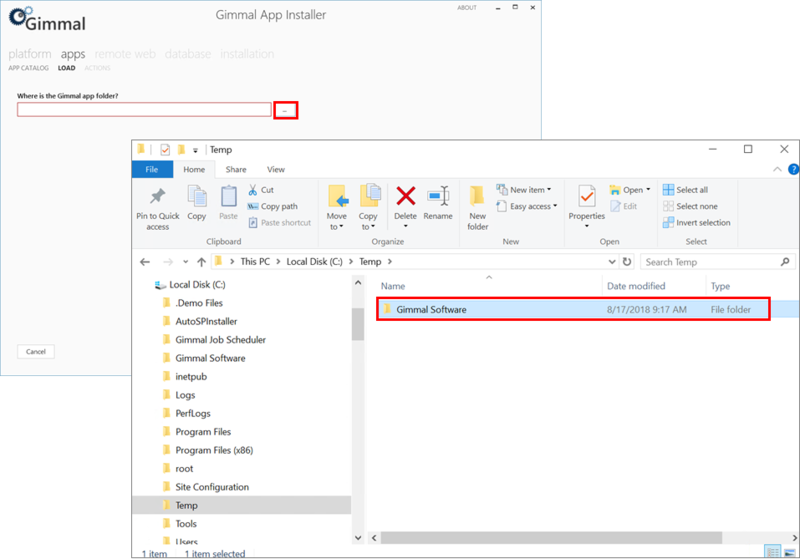
Task: Click the refresh icon beside address bar
Action: [x=627, y=262]
